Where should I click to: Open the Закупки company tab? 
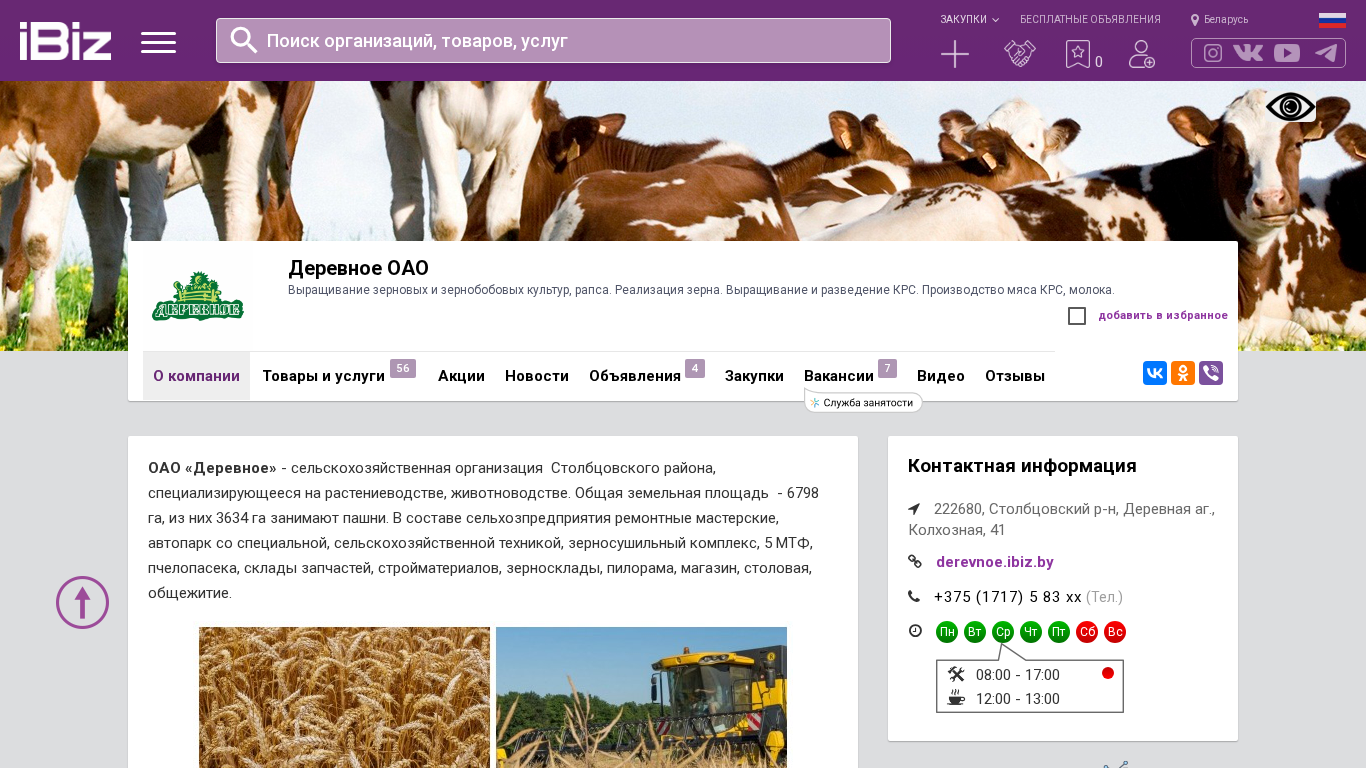click(x=754, y=376)
